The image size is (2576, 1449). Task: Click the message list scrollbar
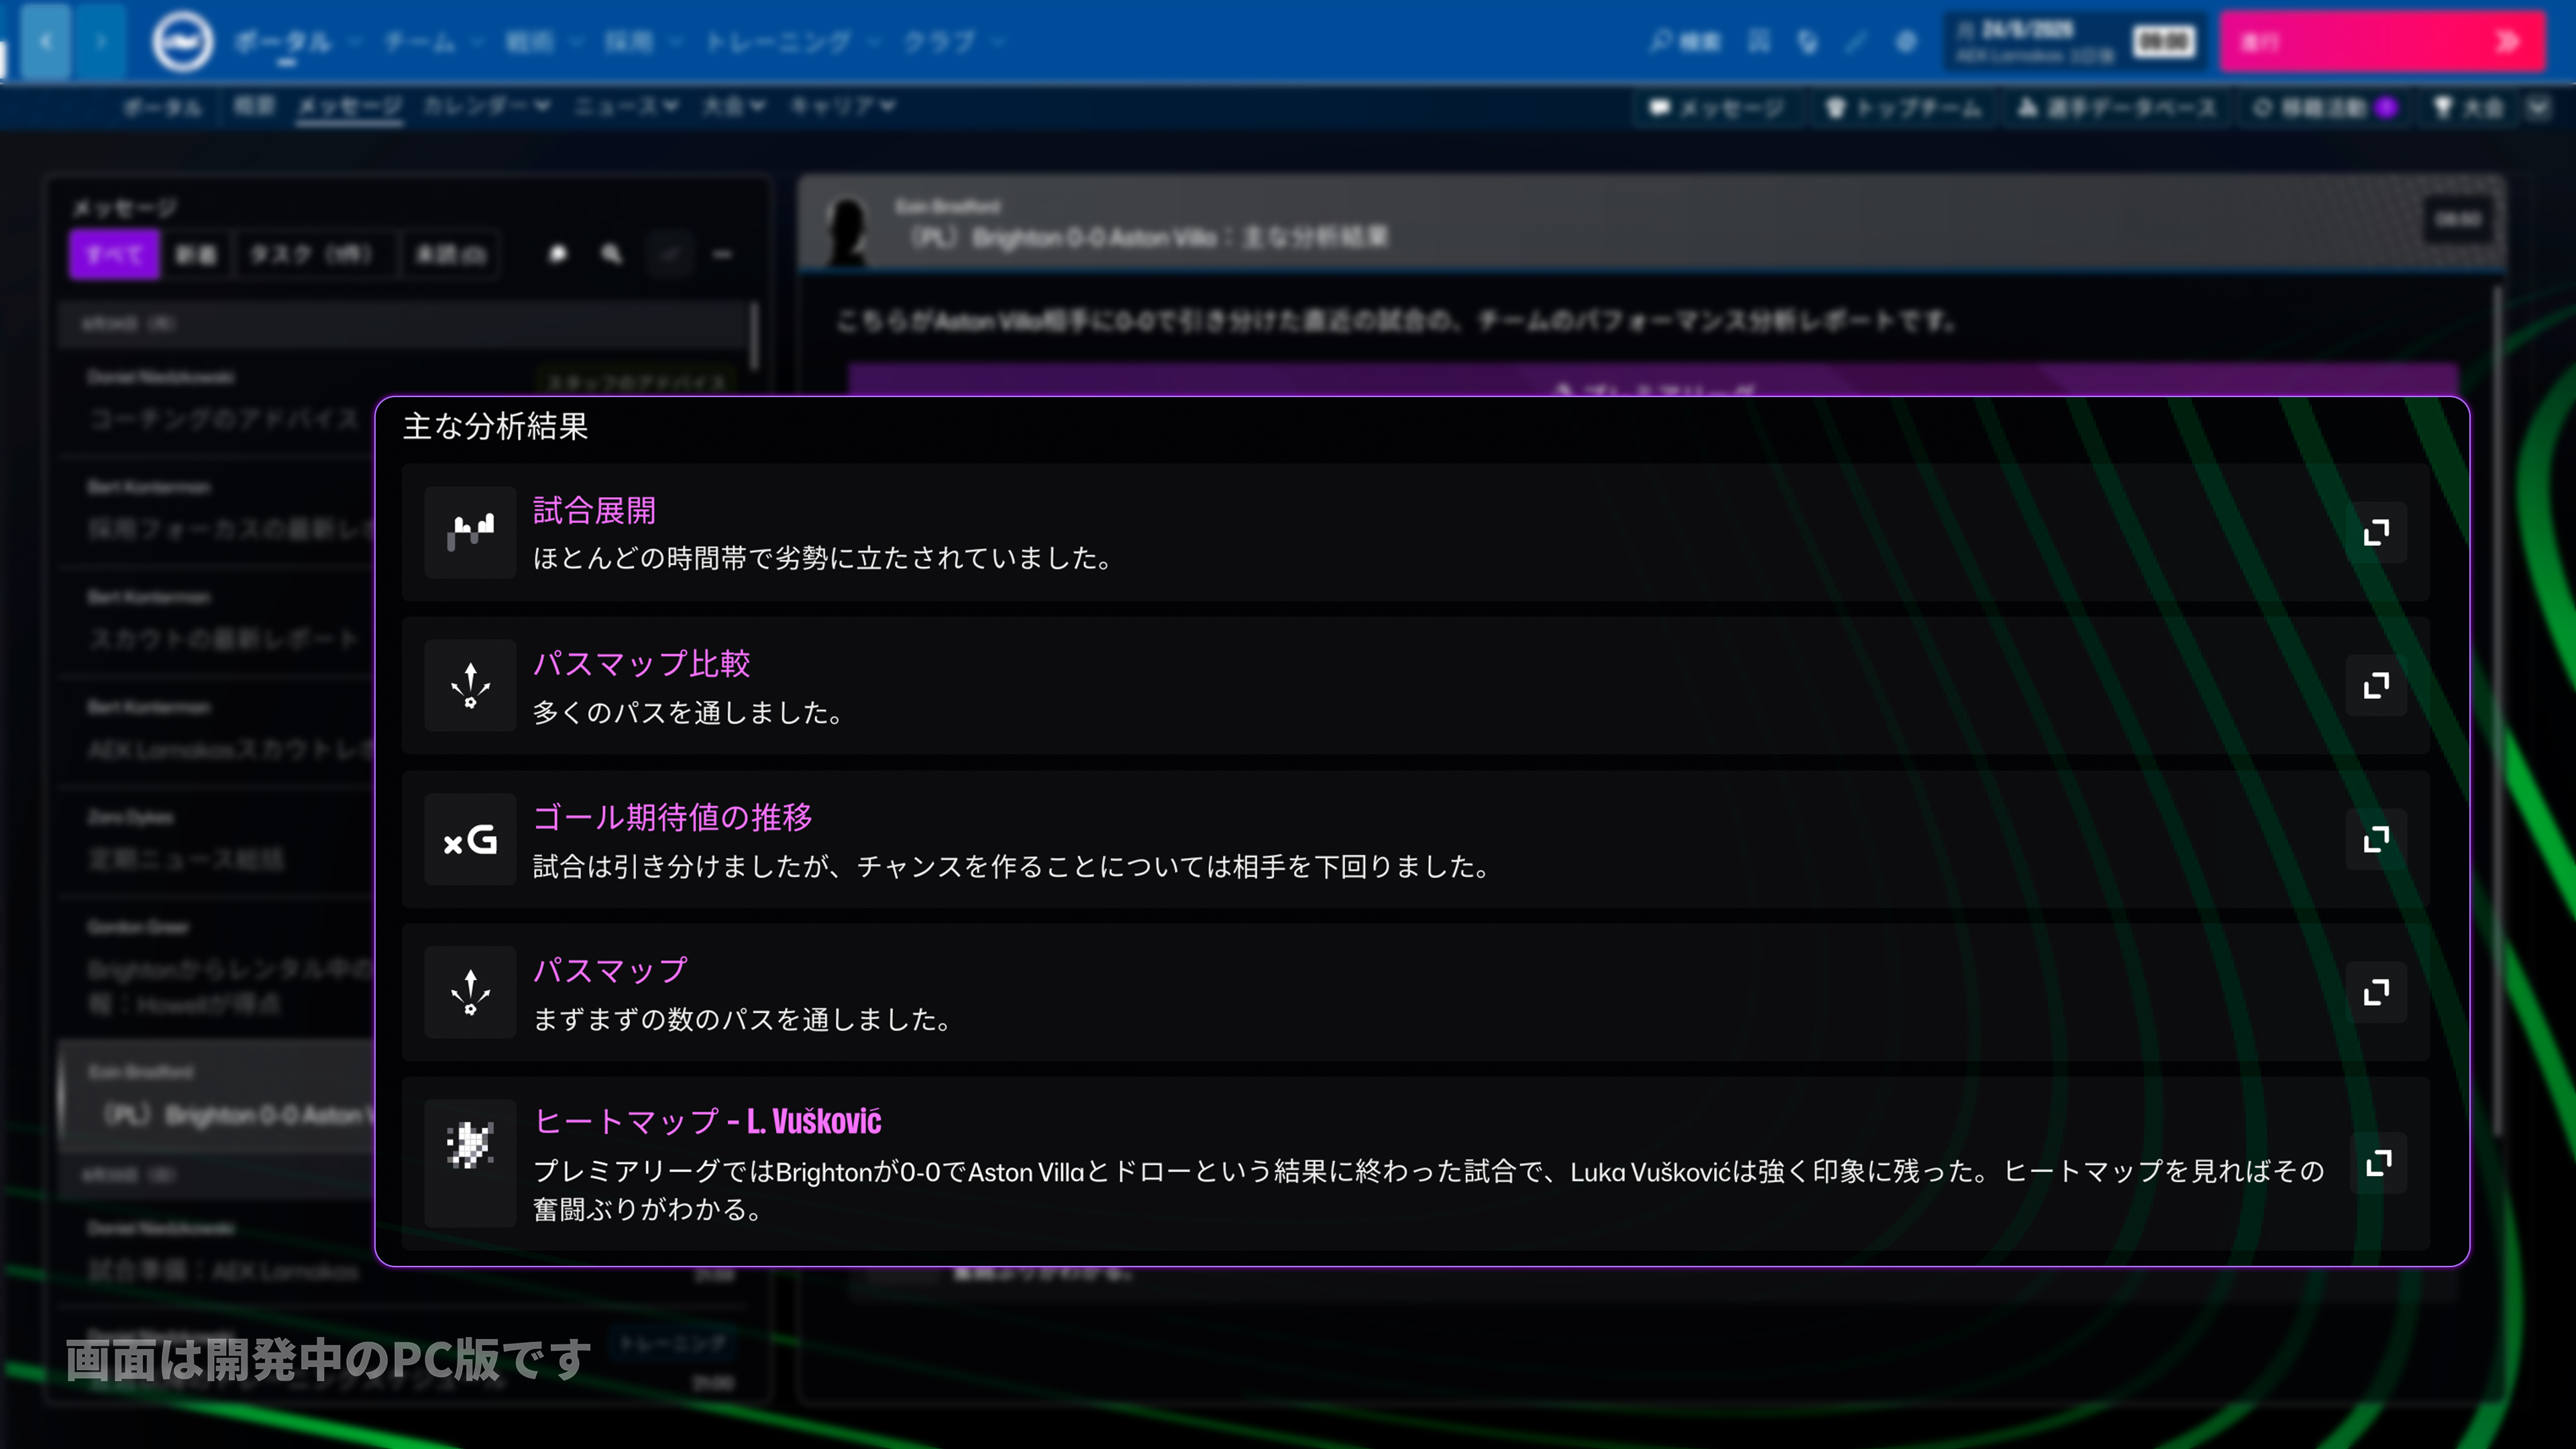(755, 335)
